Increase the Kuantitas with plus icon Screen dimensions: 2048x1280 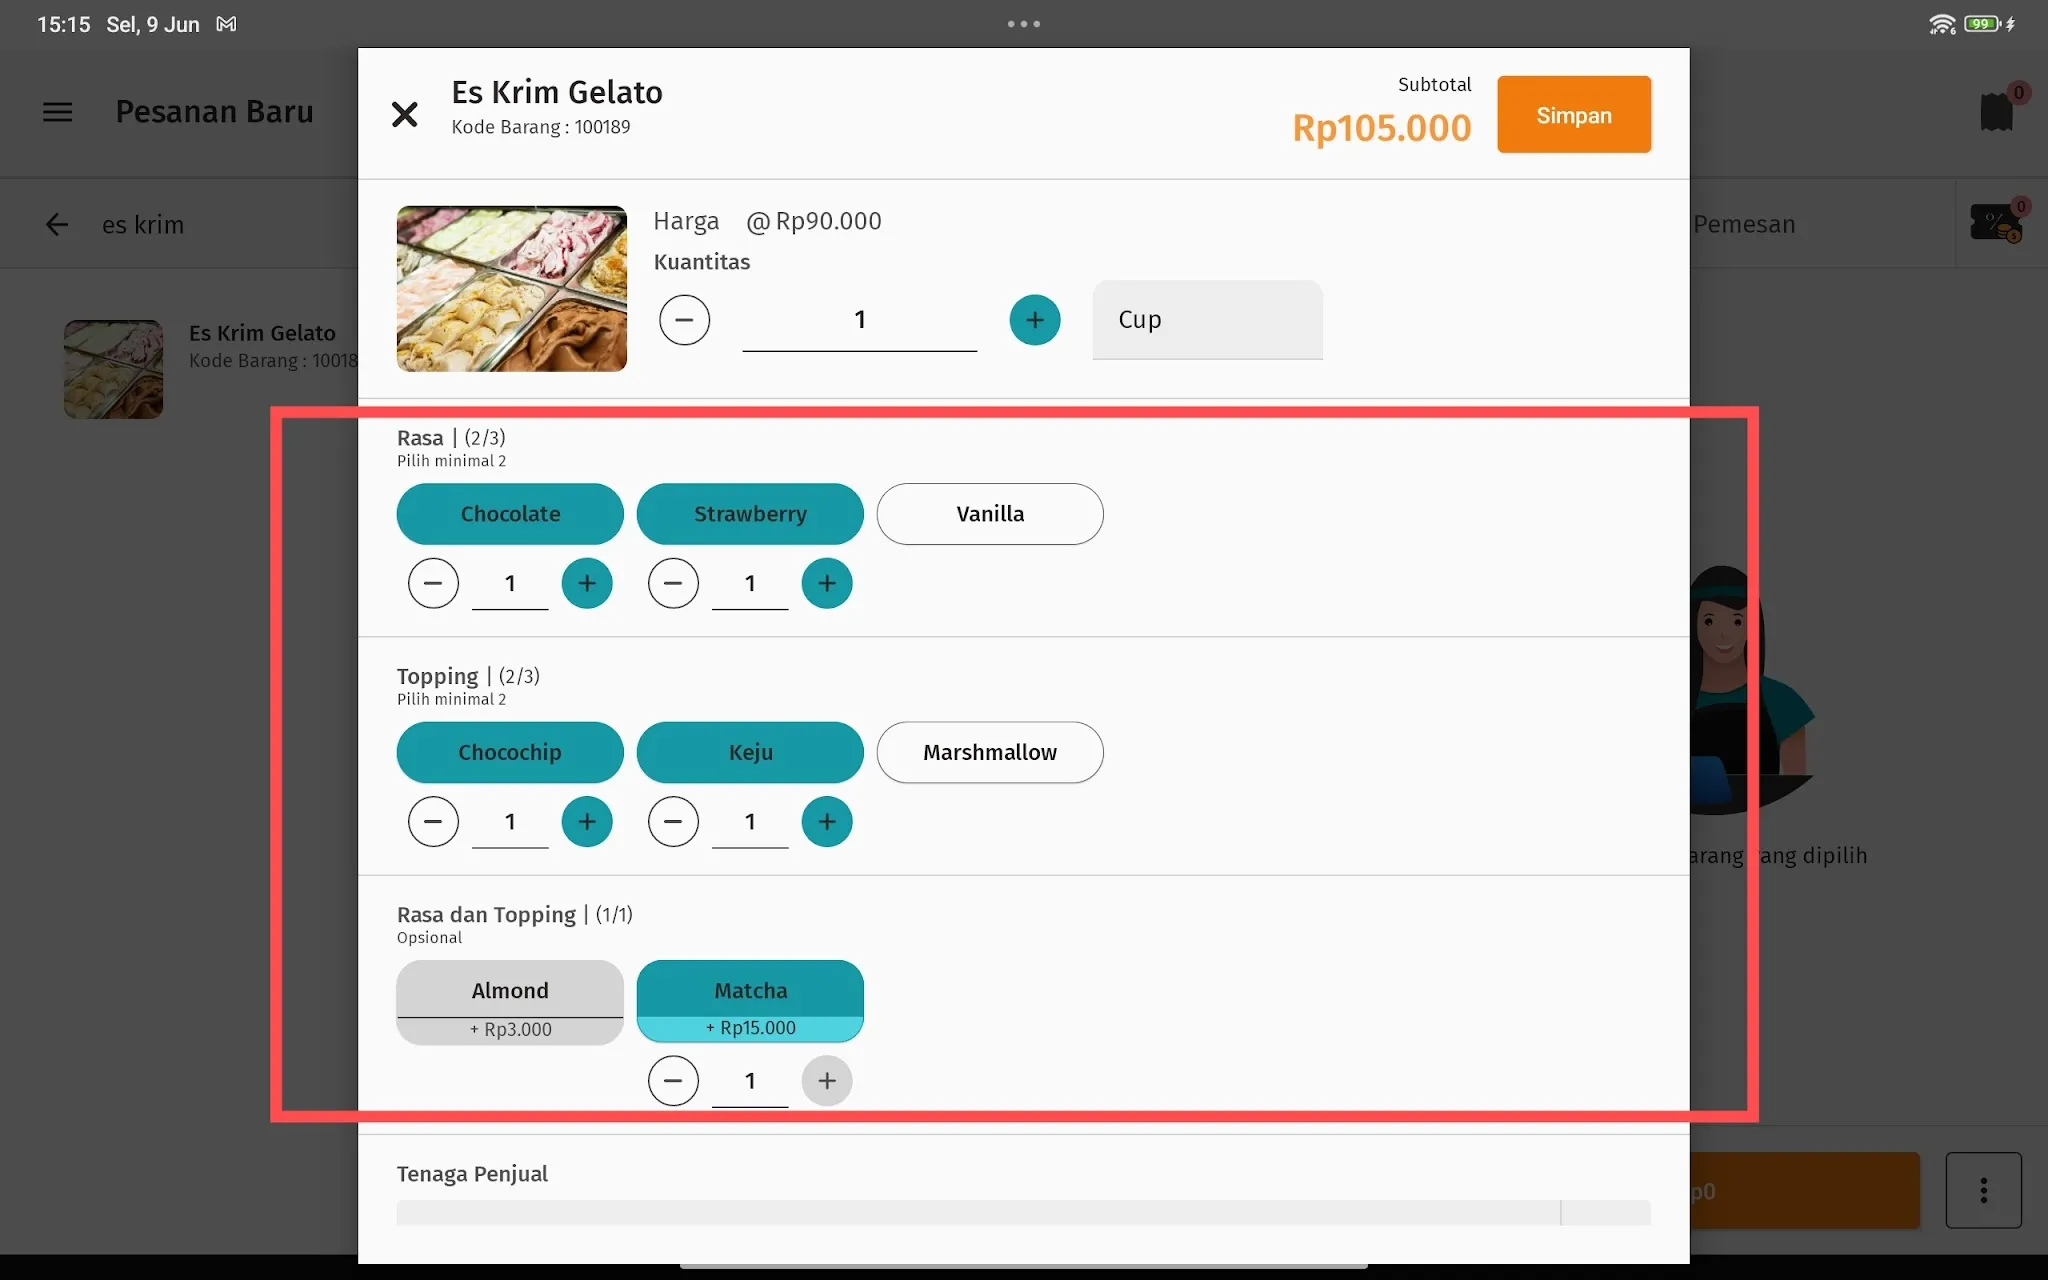coord(1034,320)
